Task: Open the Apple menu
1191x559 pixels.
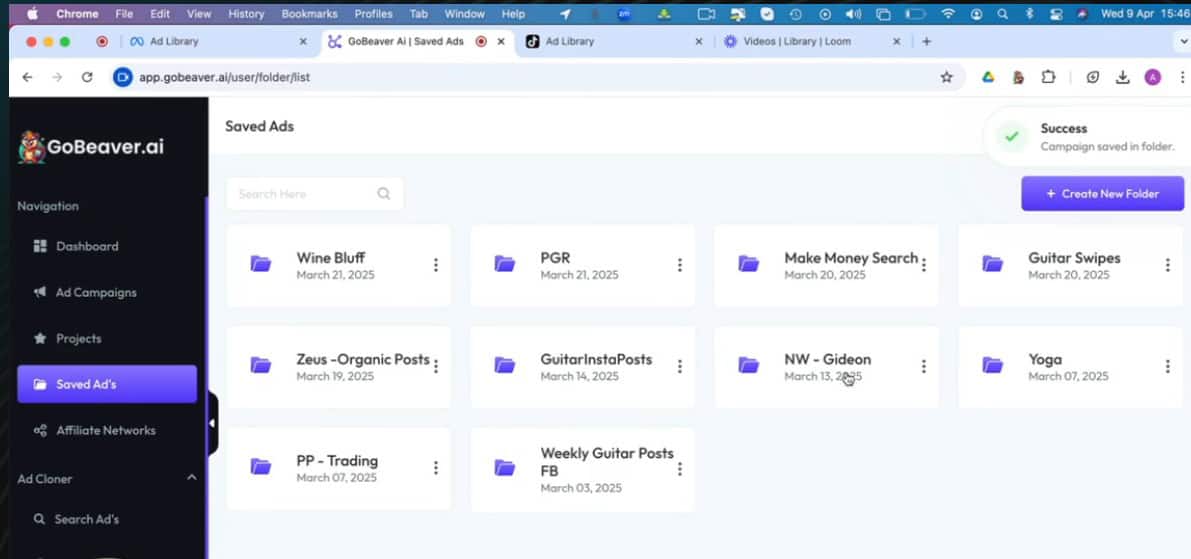Action: pos(33,14)
